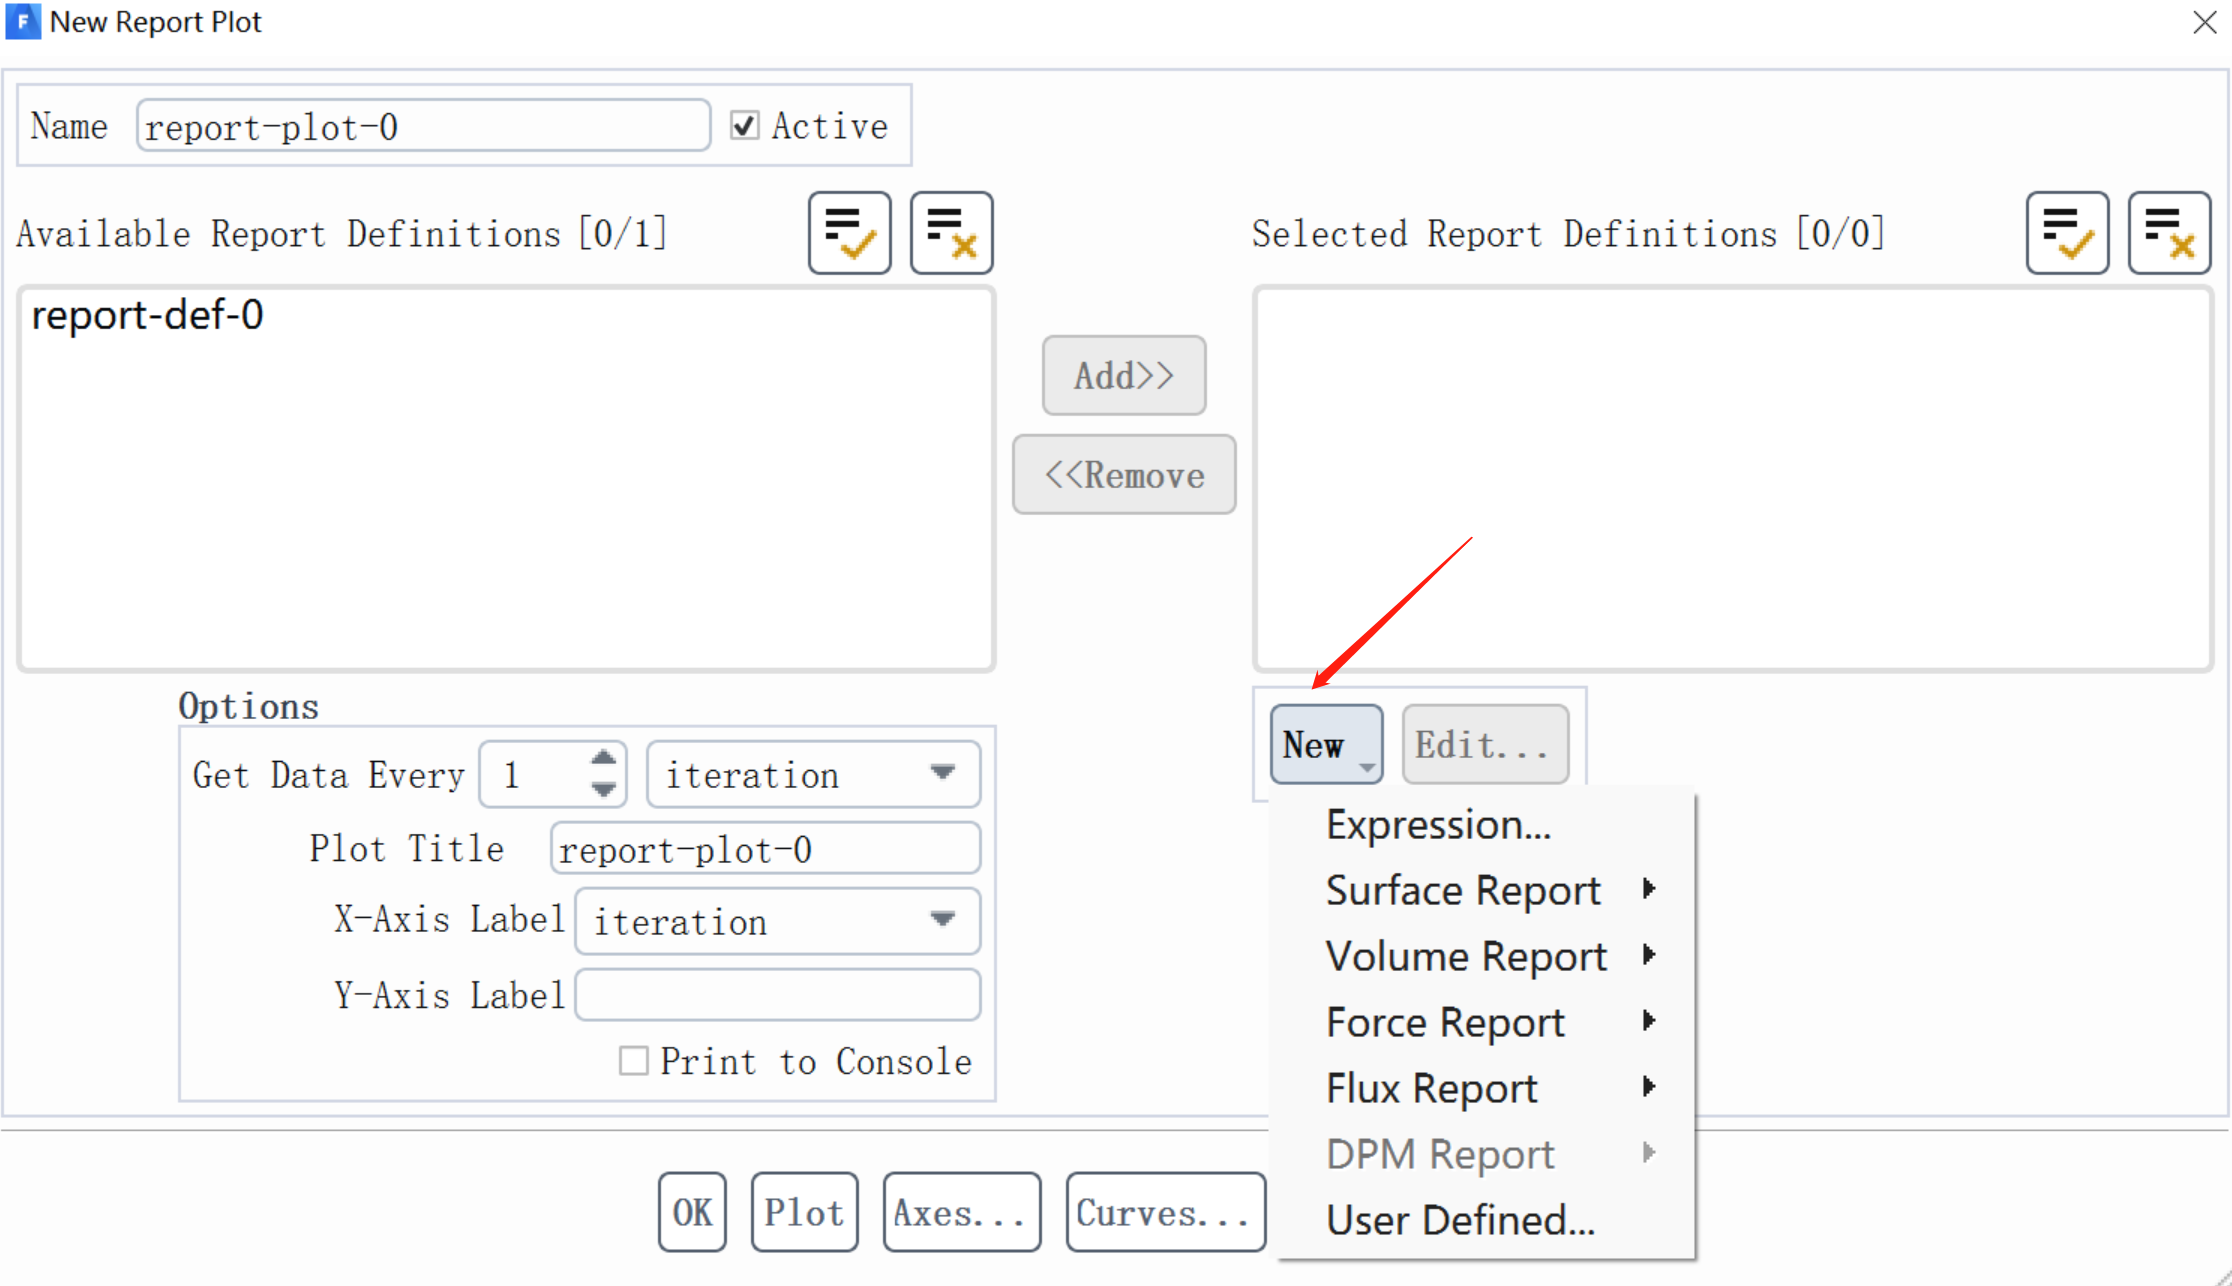Deselect all selected report definitions icon
Screen dimensions: 2232x1286
(2169, 233)
